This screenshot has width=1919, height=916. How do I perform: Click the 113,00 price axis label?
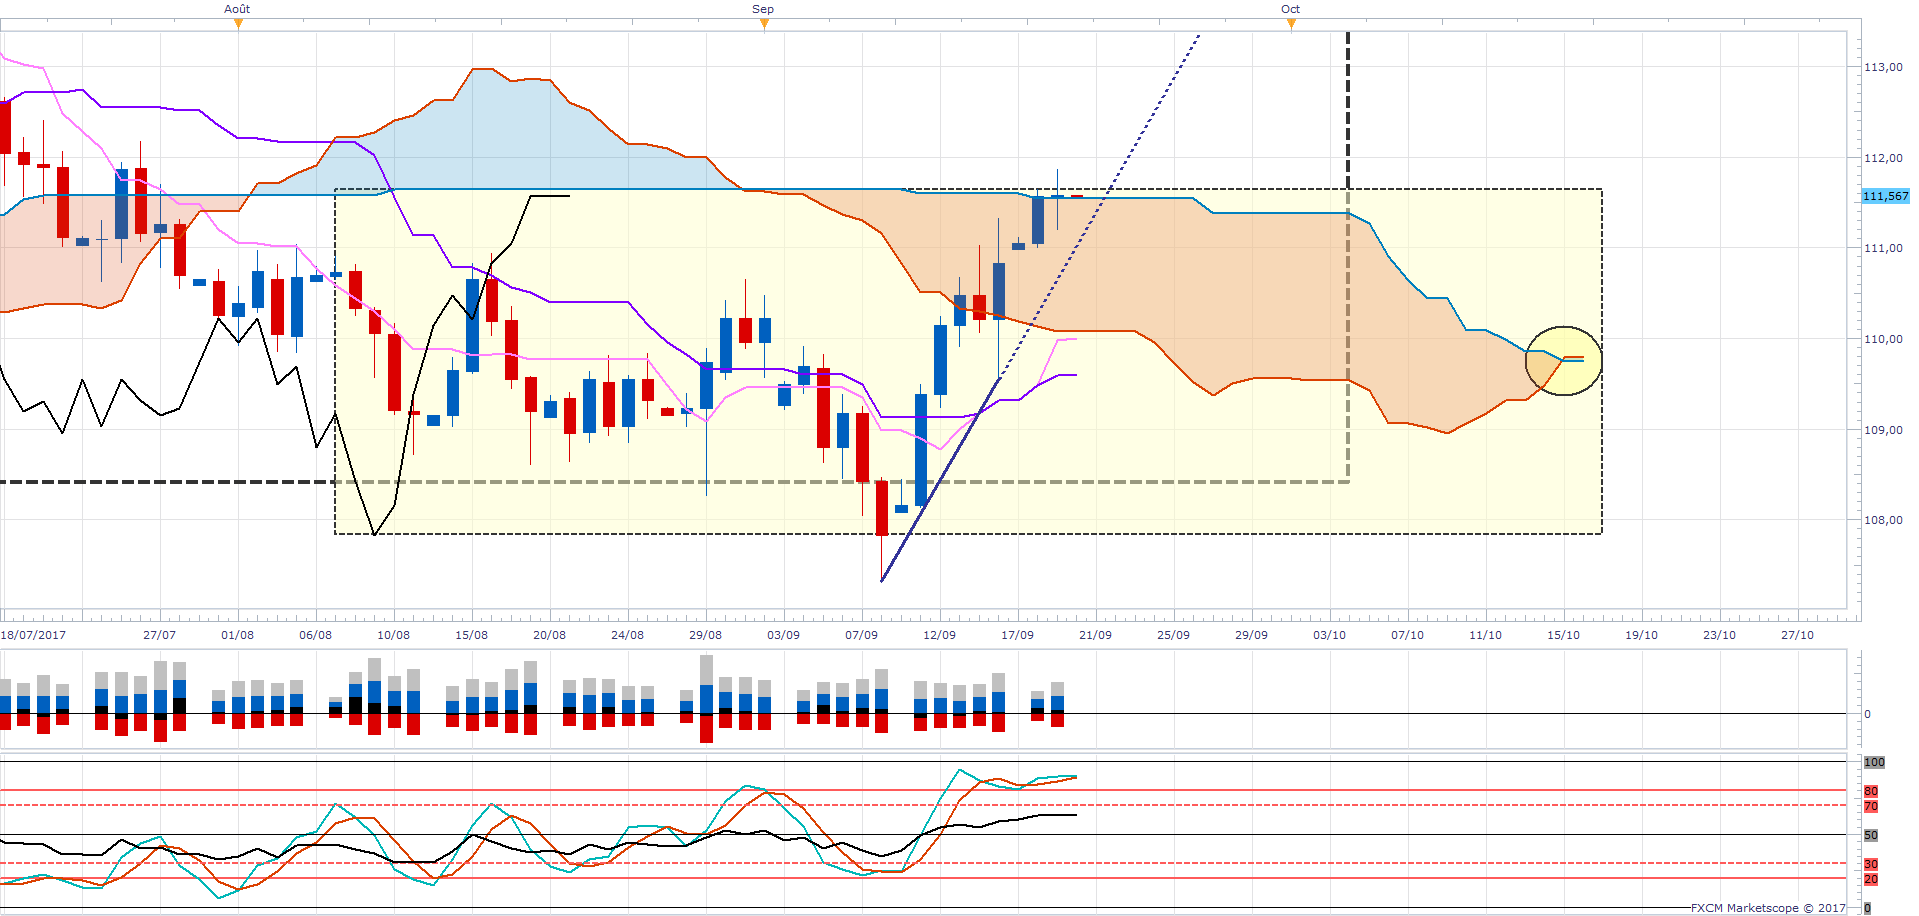1883,67
